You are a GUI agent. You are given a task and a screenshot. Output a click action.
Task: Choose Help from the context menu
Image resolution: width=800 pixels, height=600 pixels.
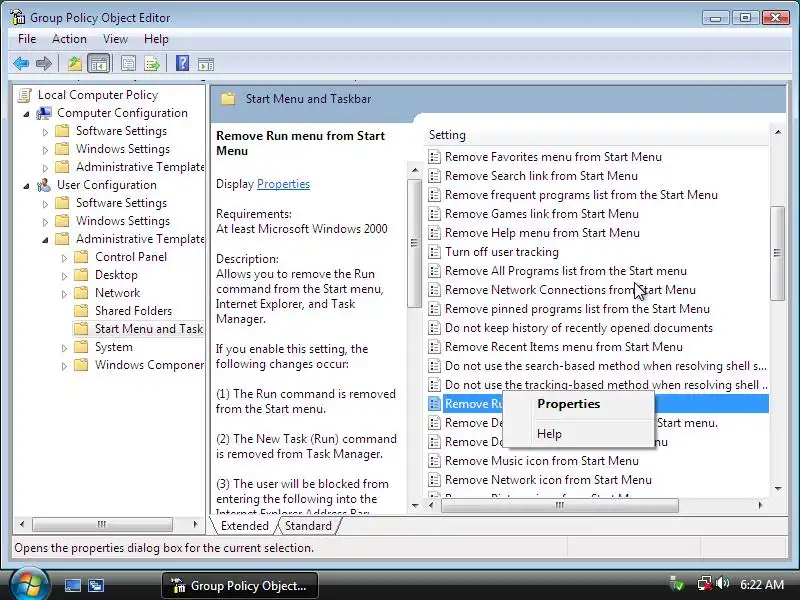coord(579,434)
